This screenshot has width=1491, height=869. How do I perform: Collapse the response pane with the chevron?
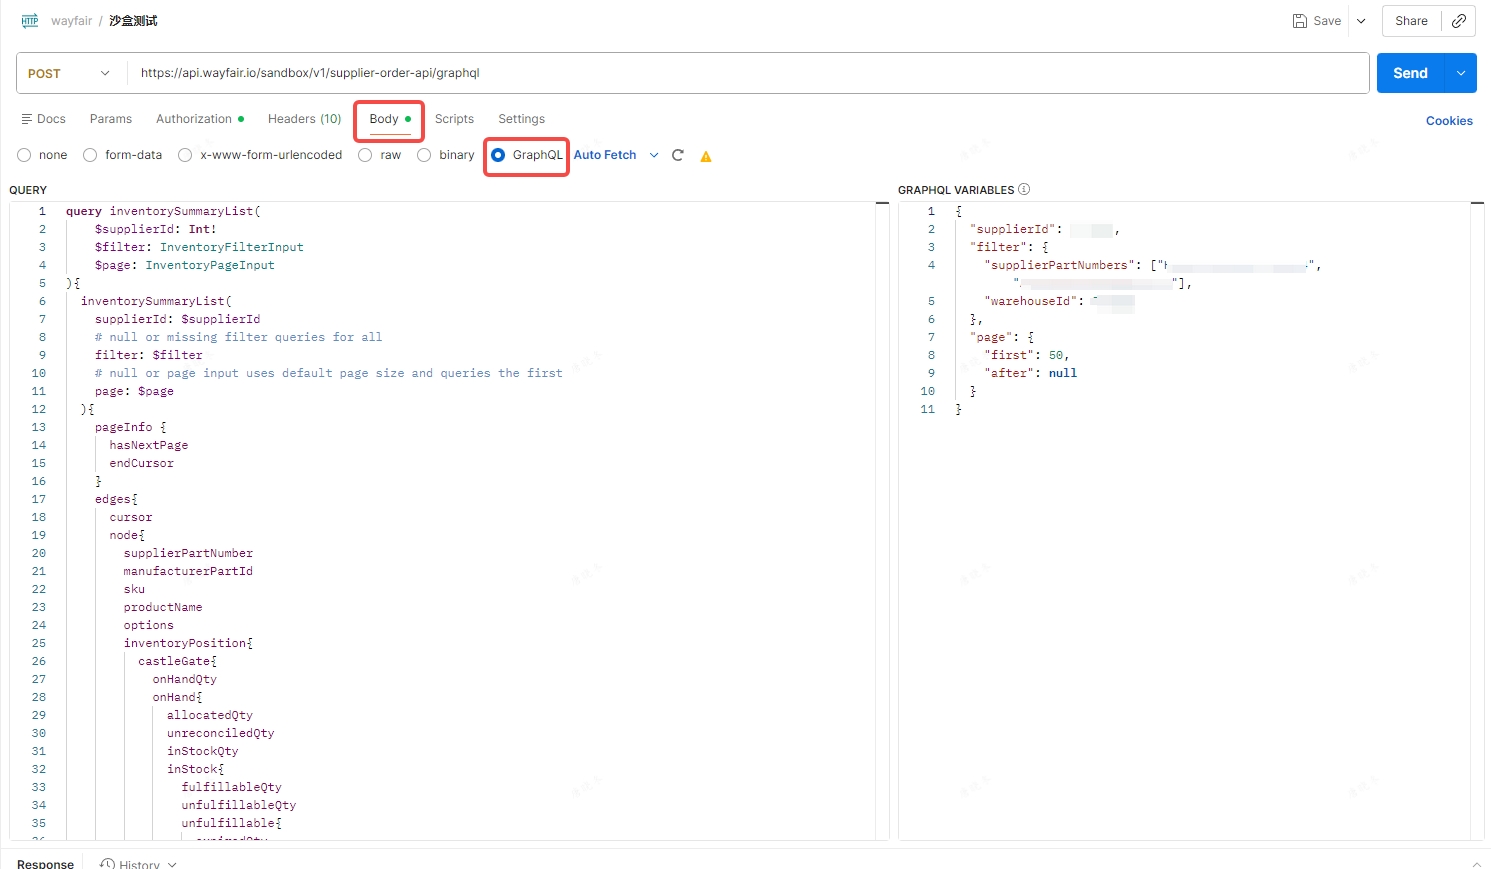click(x=1476, y=864)
